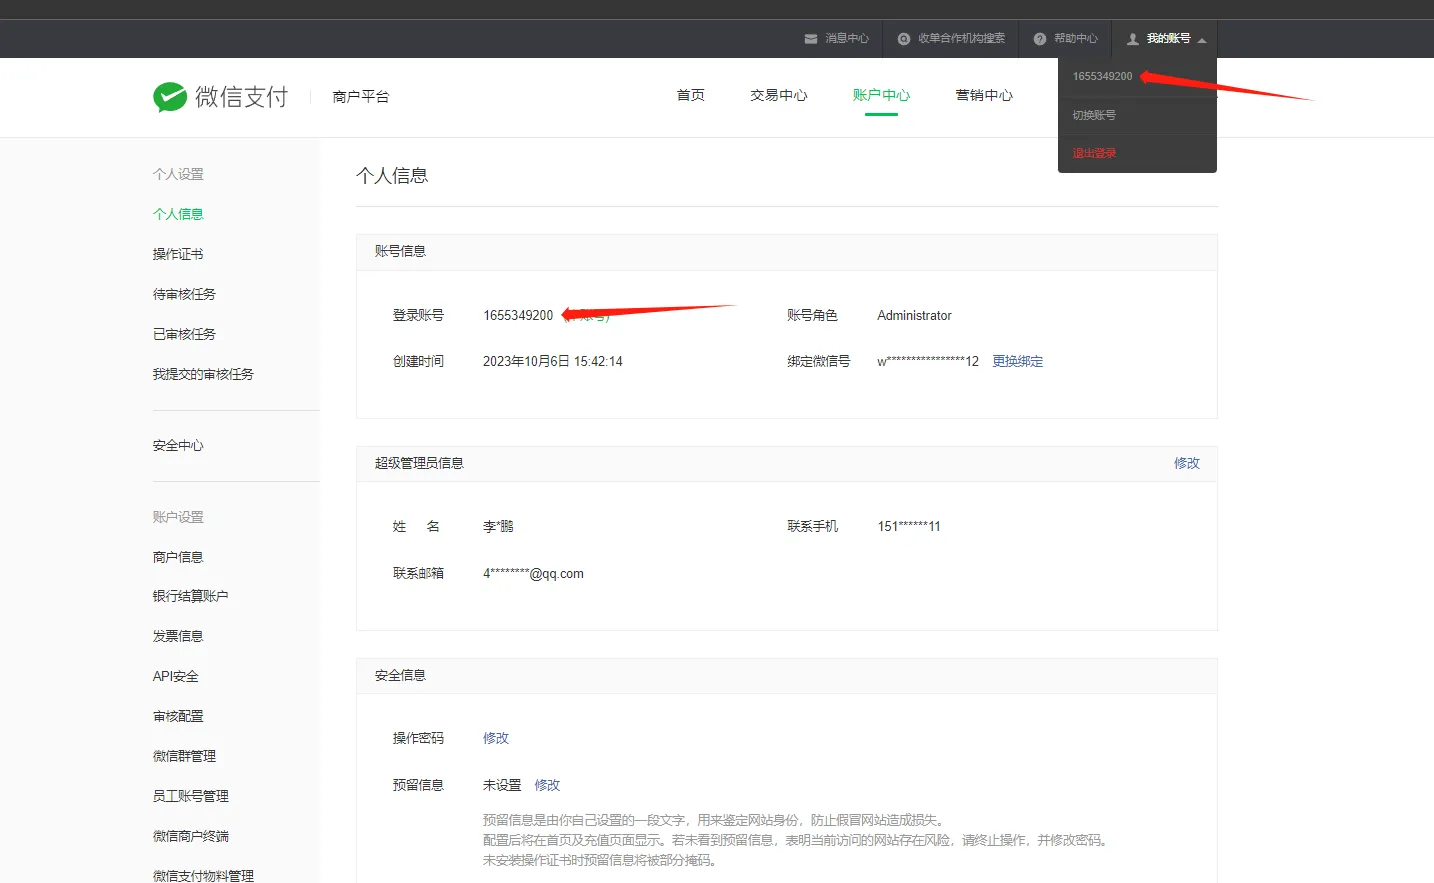1434x883 pixels.
Task: Collapse the 我的账号 dropdown chevron
Action: pyautogui.click(x=1201, y=38)
